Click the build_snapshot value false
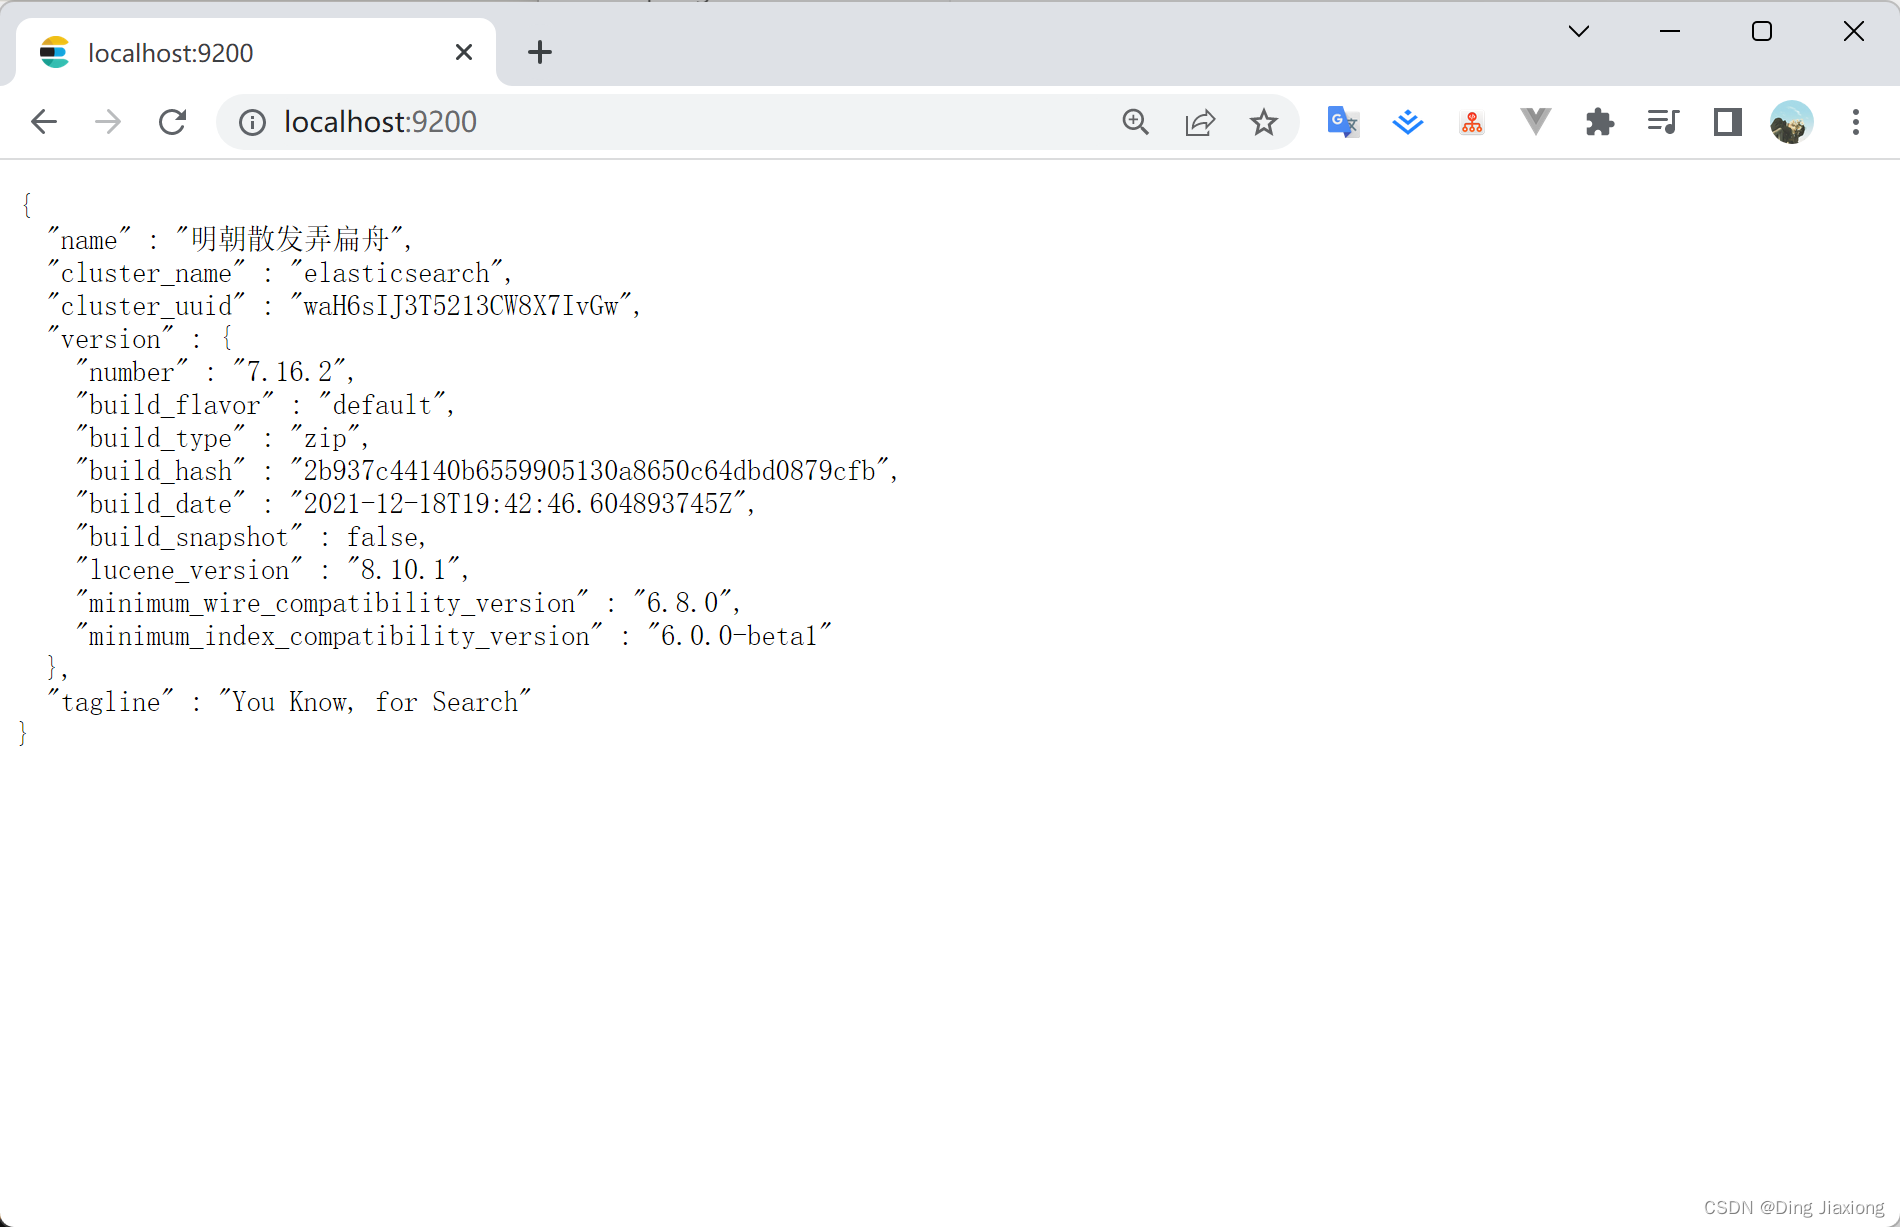The height and width of the screenshot is (1227, 1900). (382, 537)
